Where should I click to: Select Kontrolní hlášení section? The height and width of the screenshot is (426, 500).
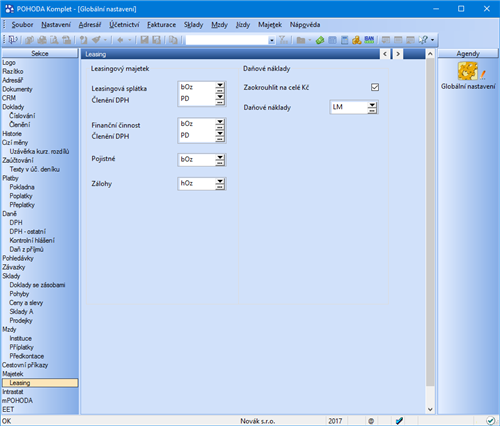point(32,240)
